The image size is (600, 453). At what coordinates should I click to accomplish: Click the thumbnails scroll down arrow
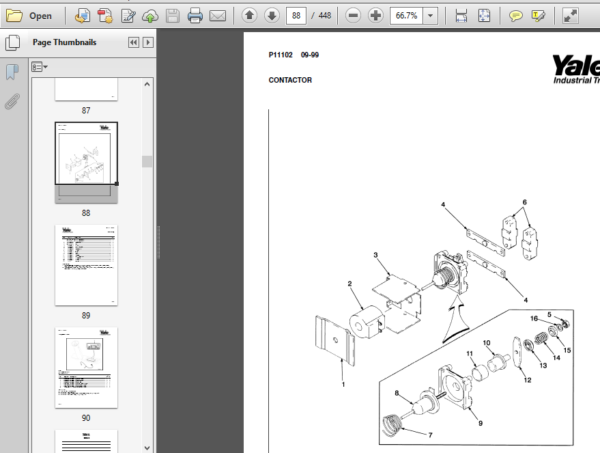point(147,447)
